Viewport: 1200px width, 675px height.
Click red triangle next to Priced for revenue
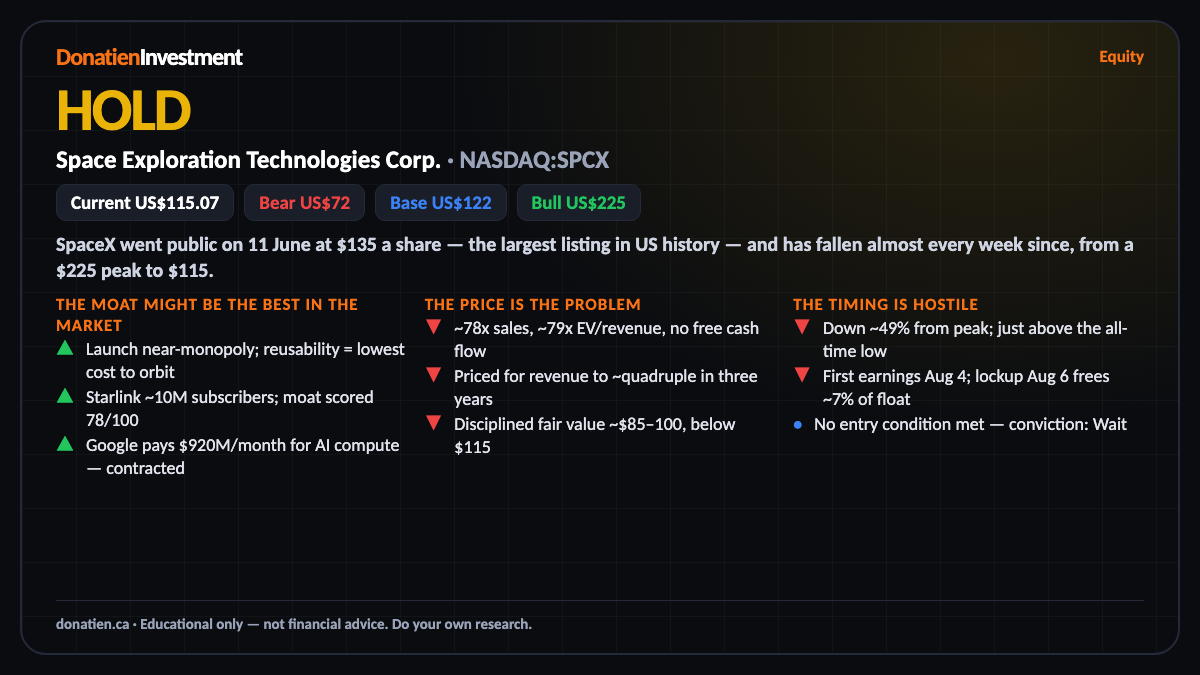pyautogui.click(x=433, y=376)
